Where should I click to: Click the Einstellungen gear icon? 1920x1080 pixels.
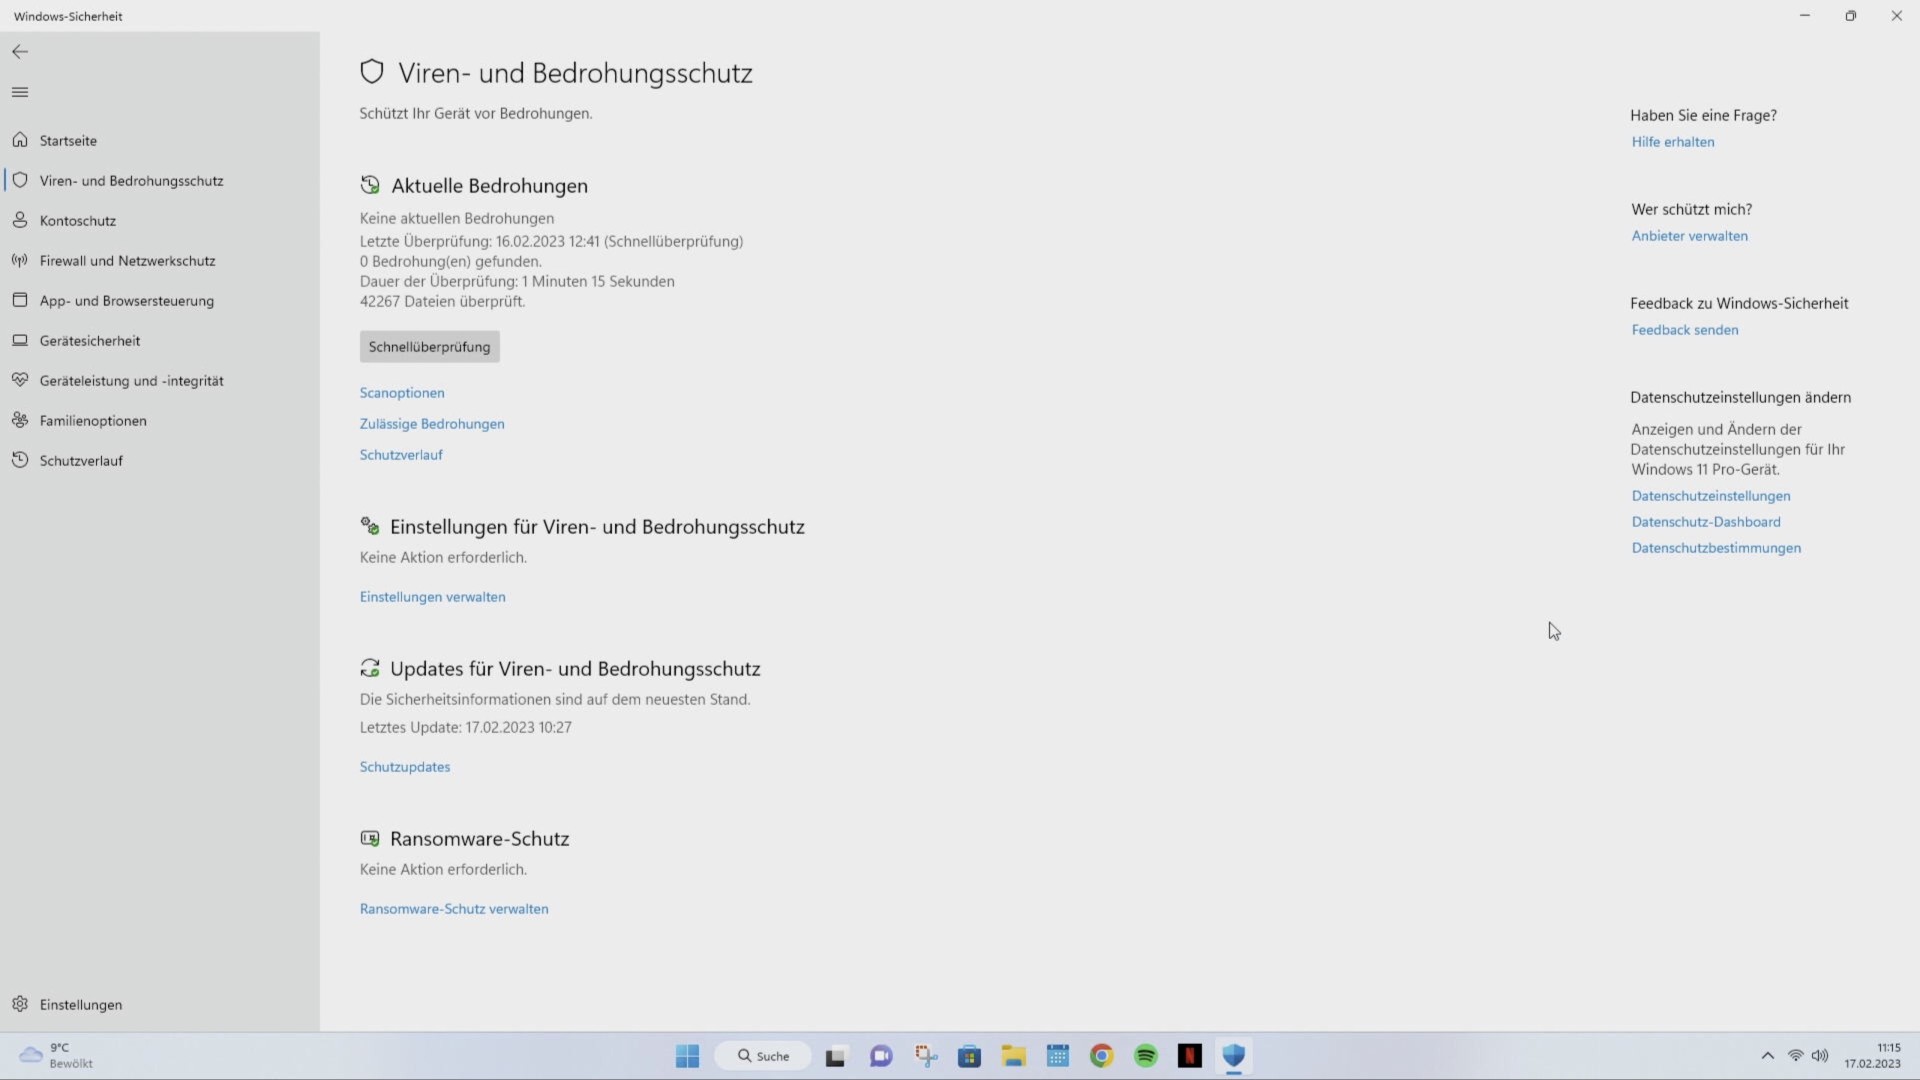[x=20, y=1004]
